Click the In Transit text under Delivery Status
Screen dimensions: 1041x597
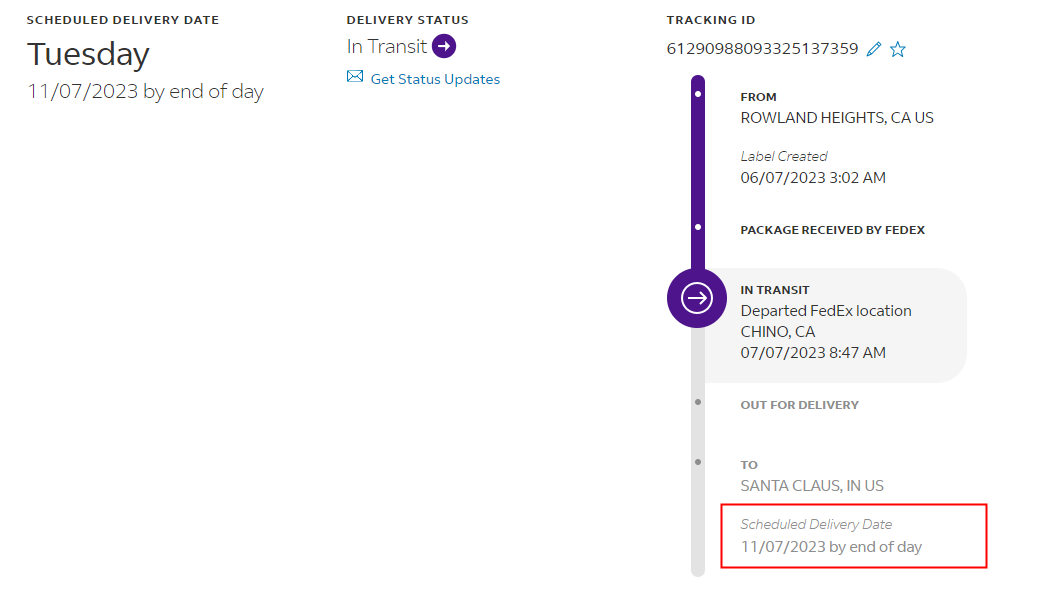387,46
